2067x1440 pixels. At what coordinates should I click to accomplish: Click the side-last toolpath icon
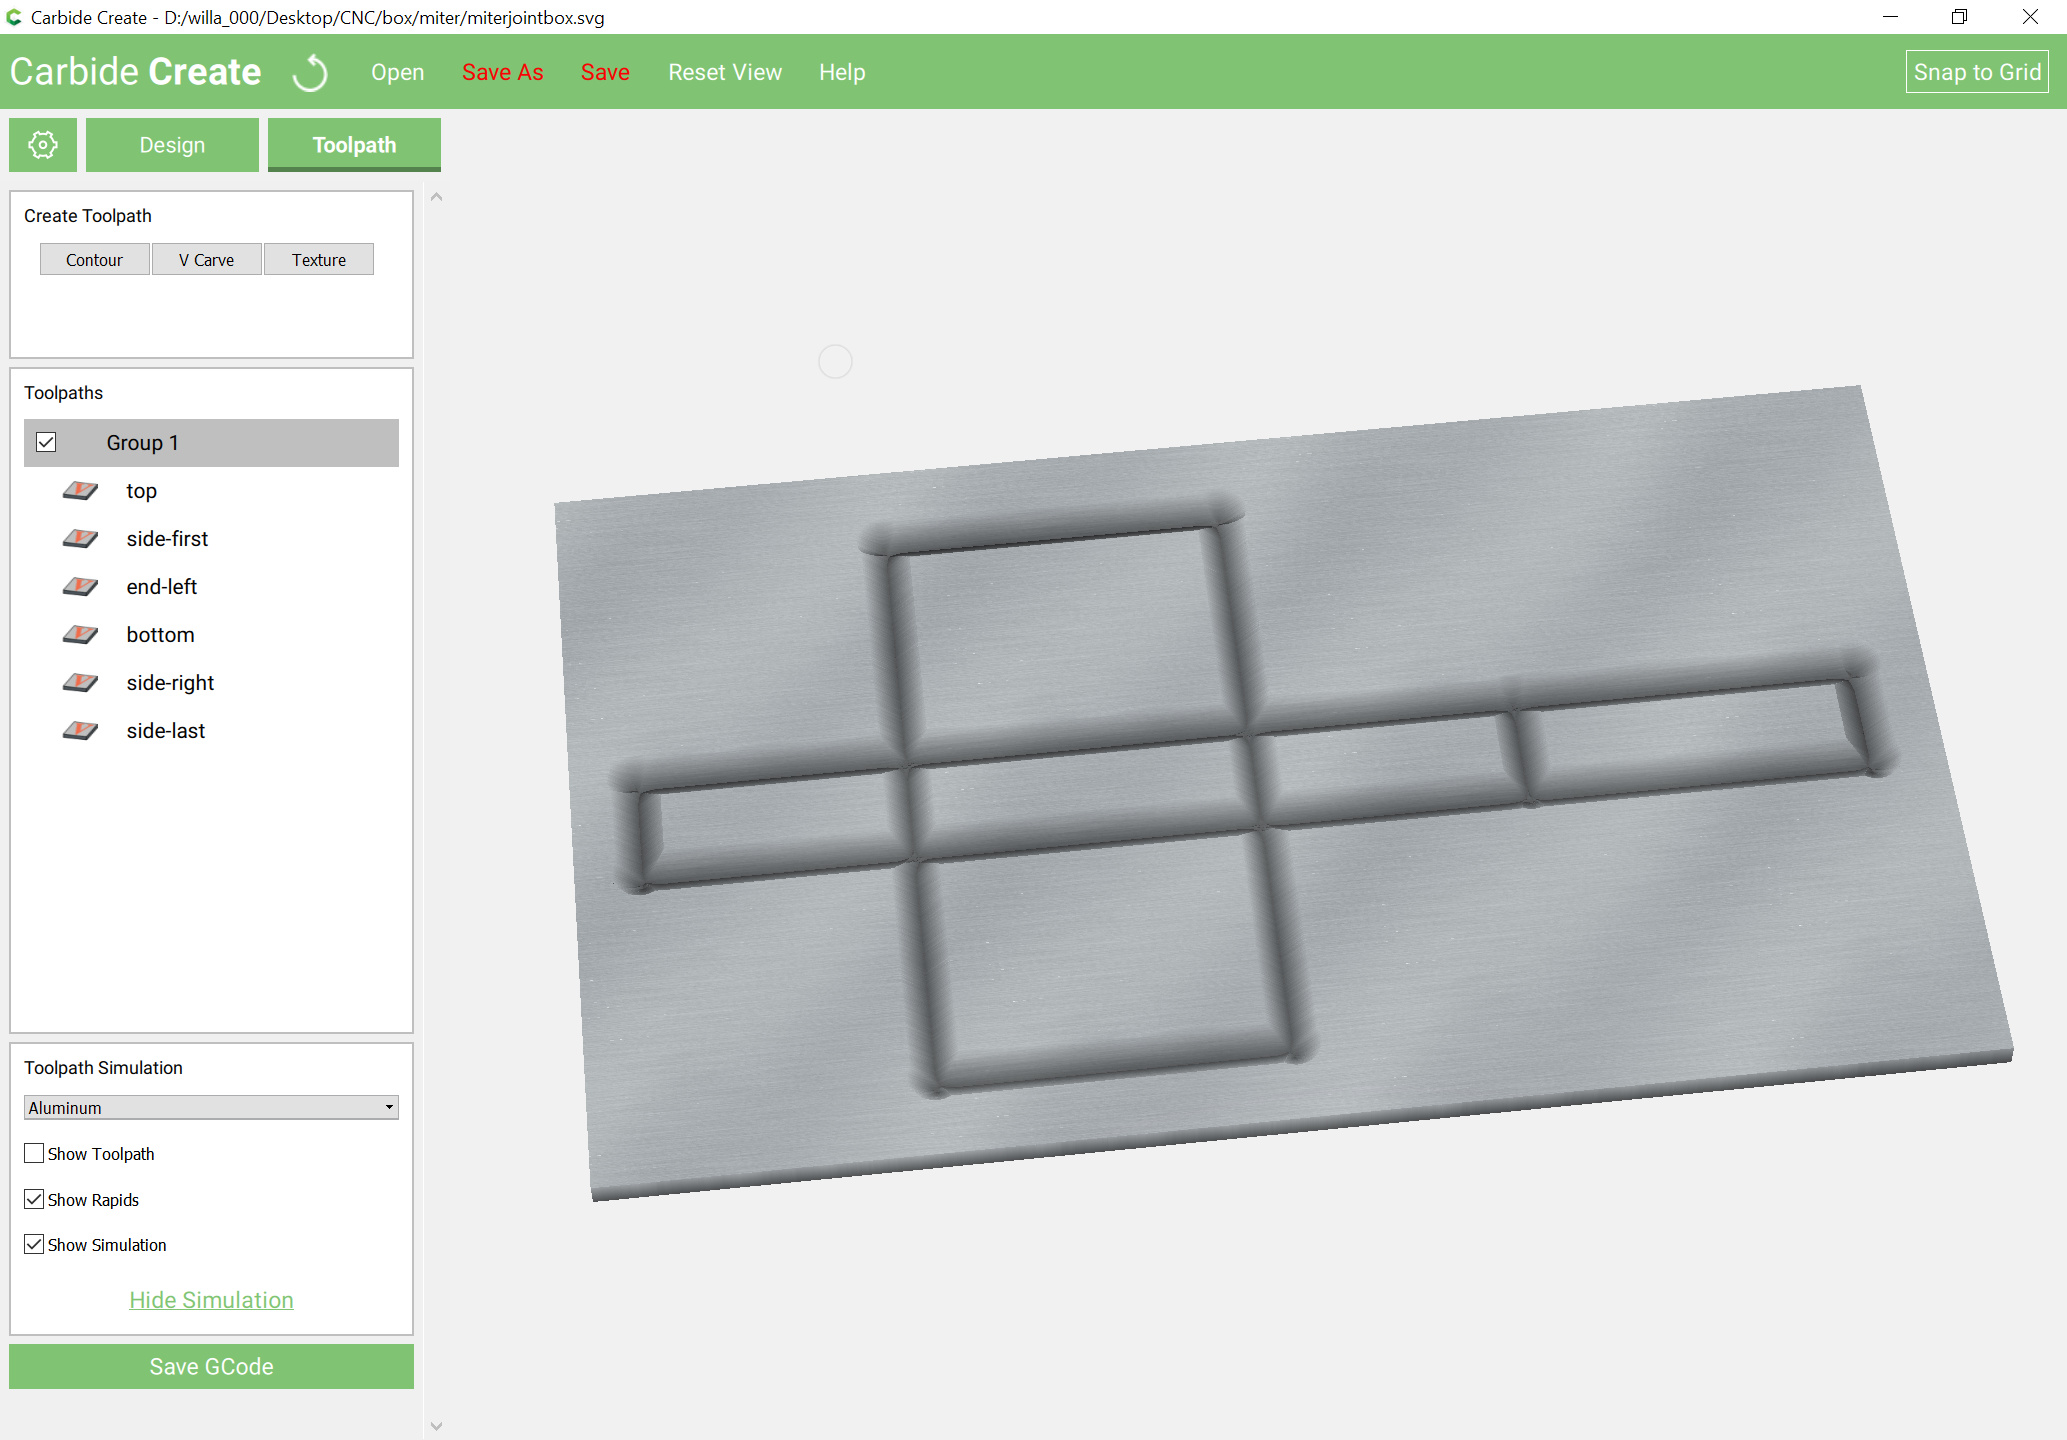(80, 730)
